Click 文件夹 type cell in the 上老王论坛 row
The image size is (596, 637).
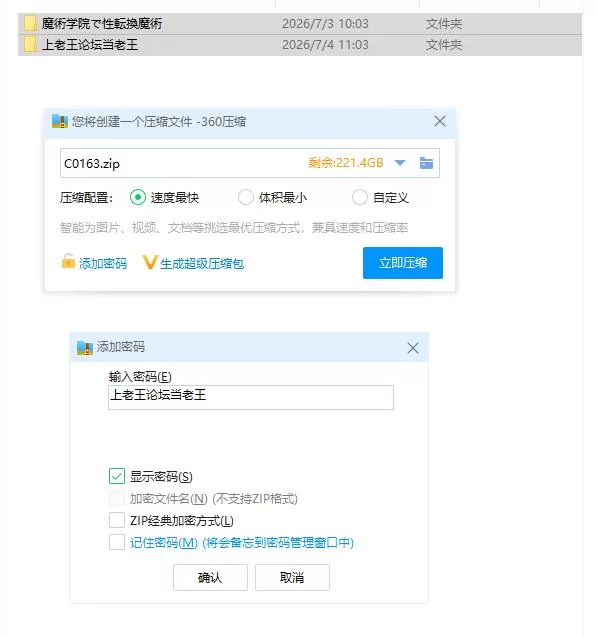[444, 45]
